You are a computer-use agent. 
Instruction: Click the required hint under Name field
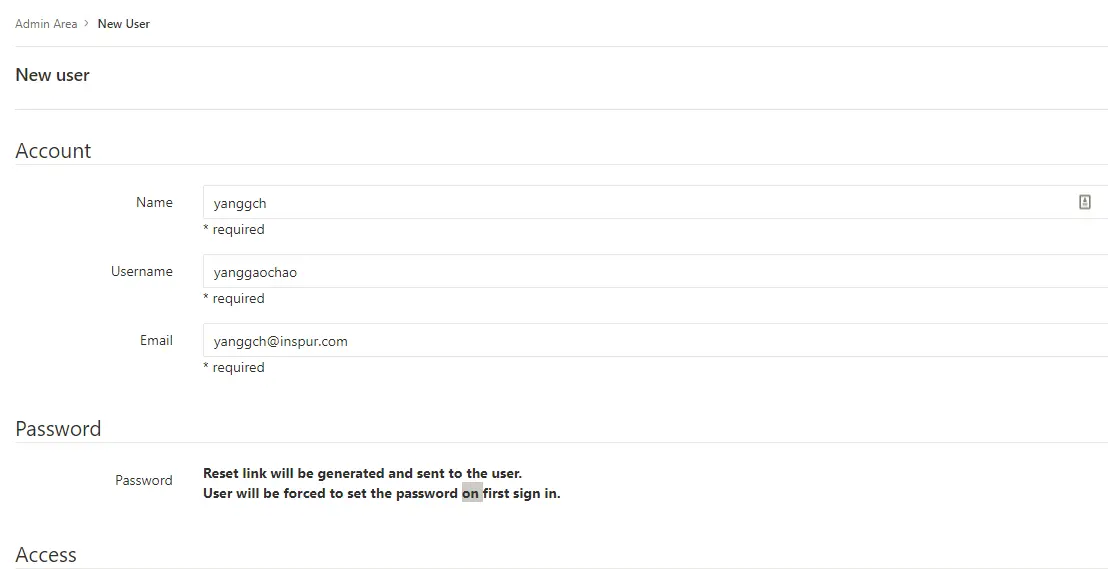234,229
